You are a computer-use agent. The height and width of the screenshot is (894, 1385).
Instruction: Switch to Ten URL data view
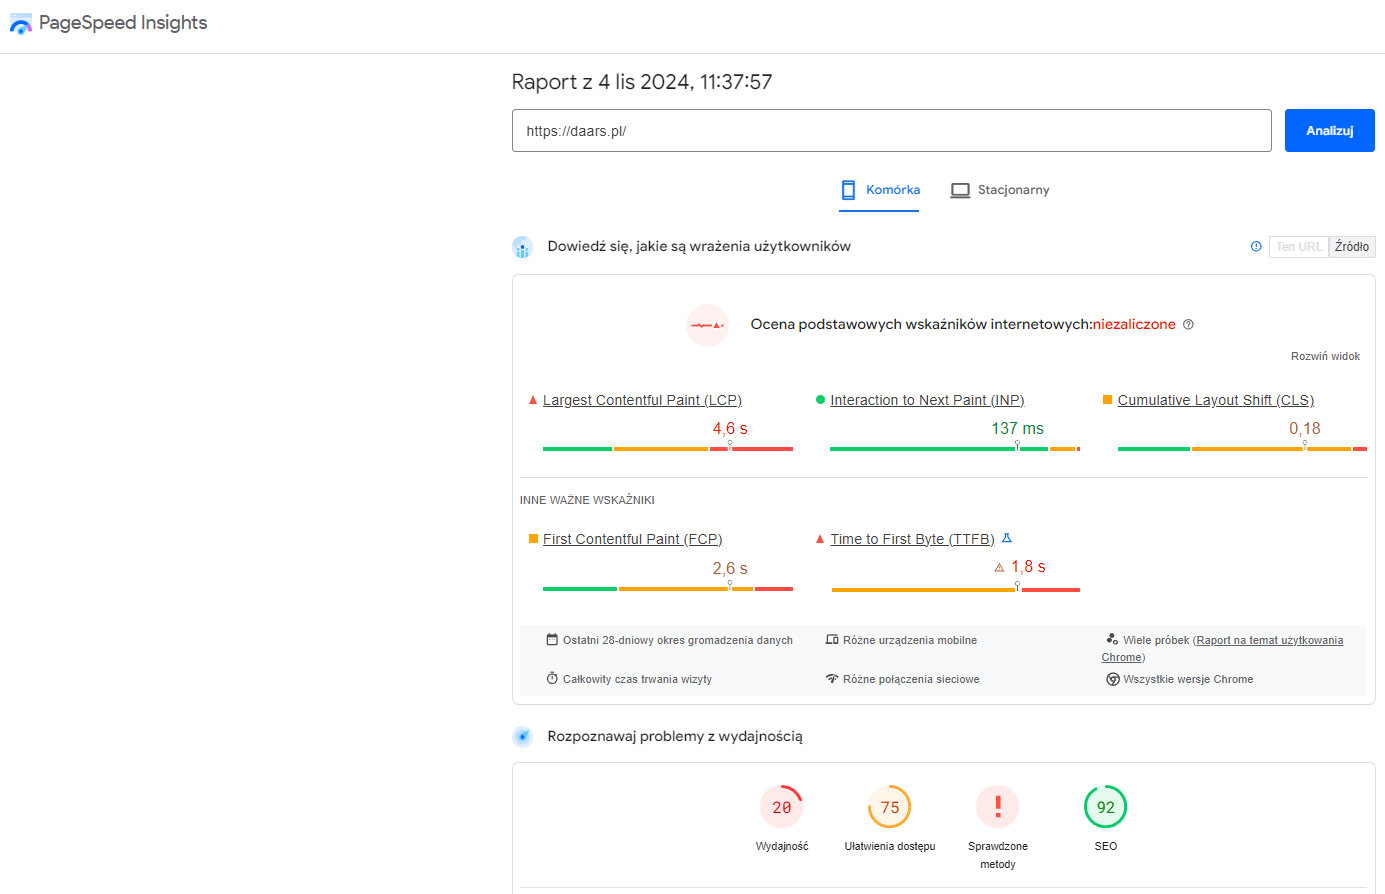(x=1299, y=247)
